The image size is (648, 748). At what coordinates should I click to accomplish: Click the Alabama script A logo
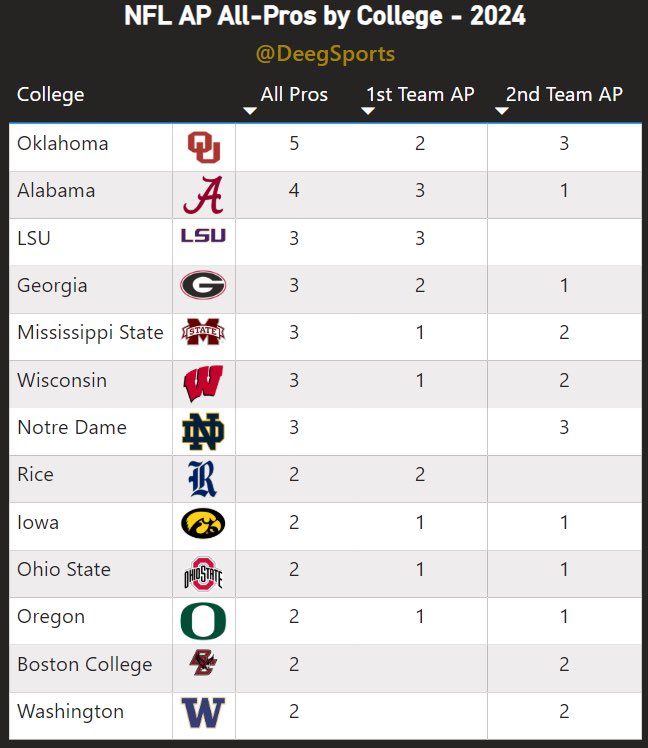click(204, 195)
